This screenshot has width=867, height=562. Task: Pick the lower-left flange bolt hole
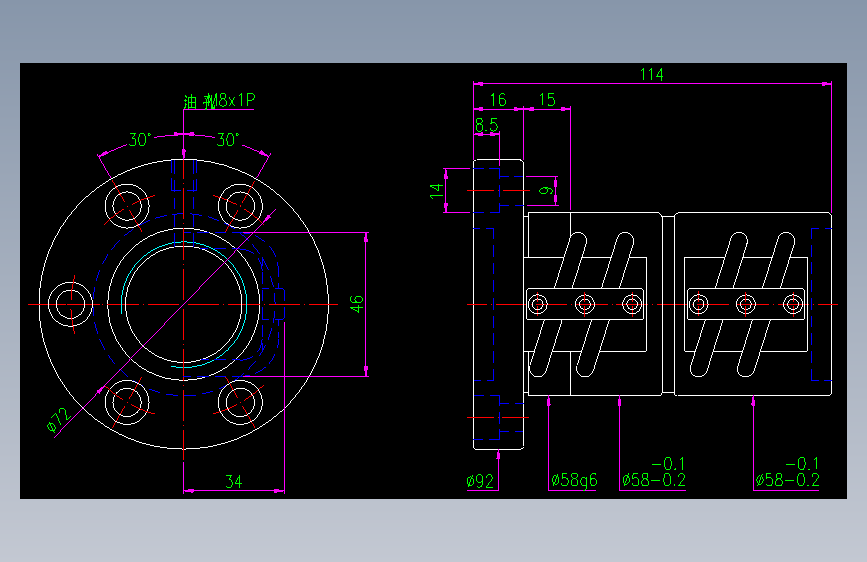[x=127, y=402]
